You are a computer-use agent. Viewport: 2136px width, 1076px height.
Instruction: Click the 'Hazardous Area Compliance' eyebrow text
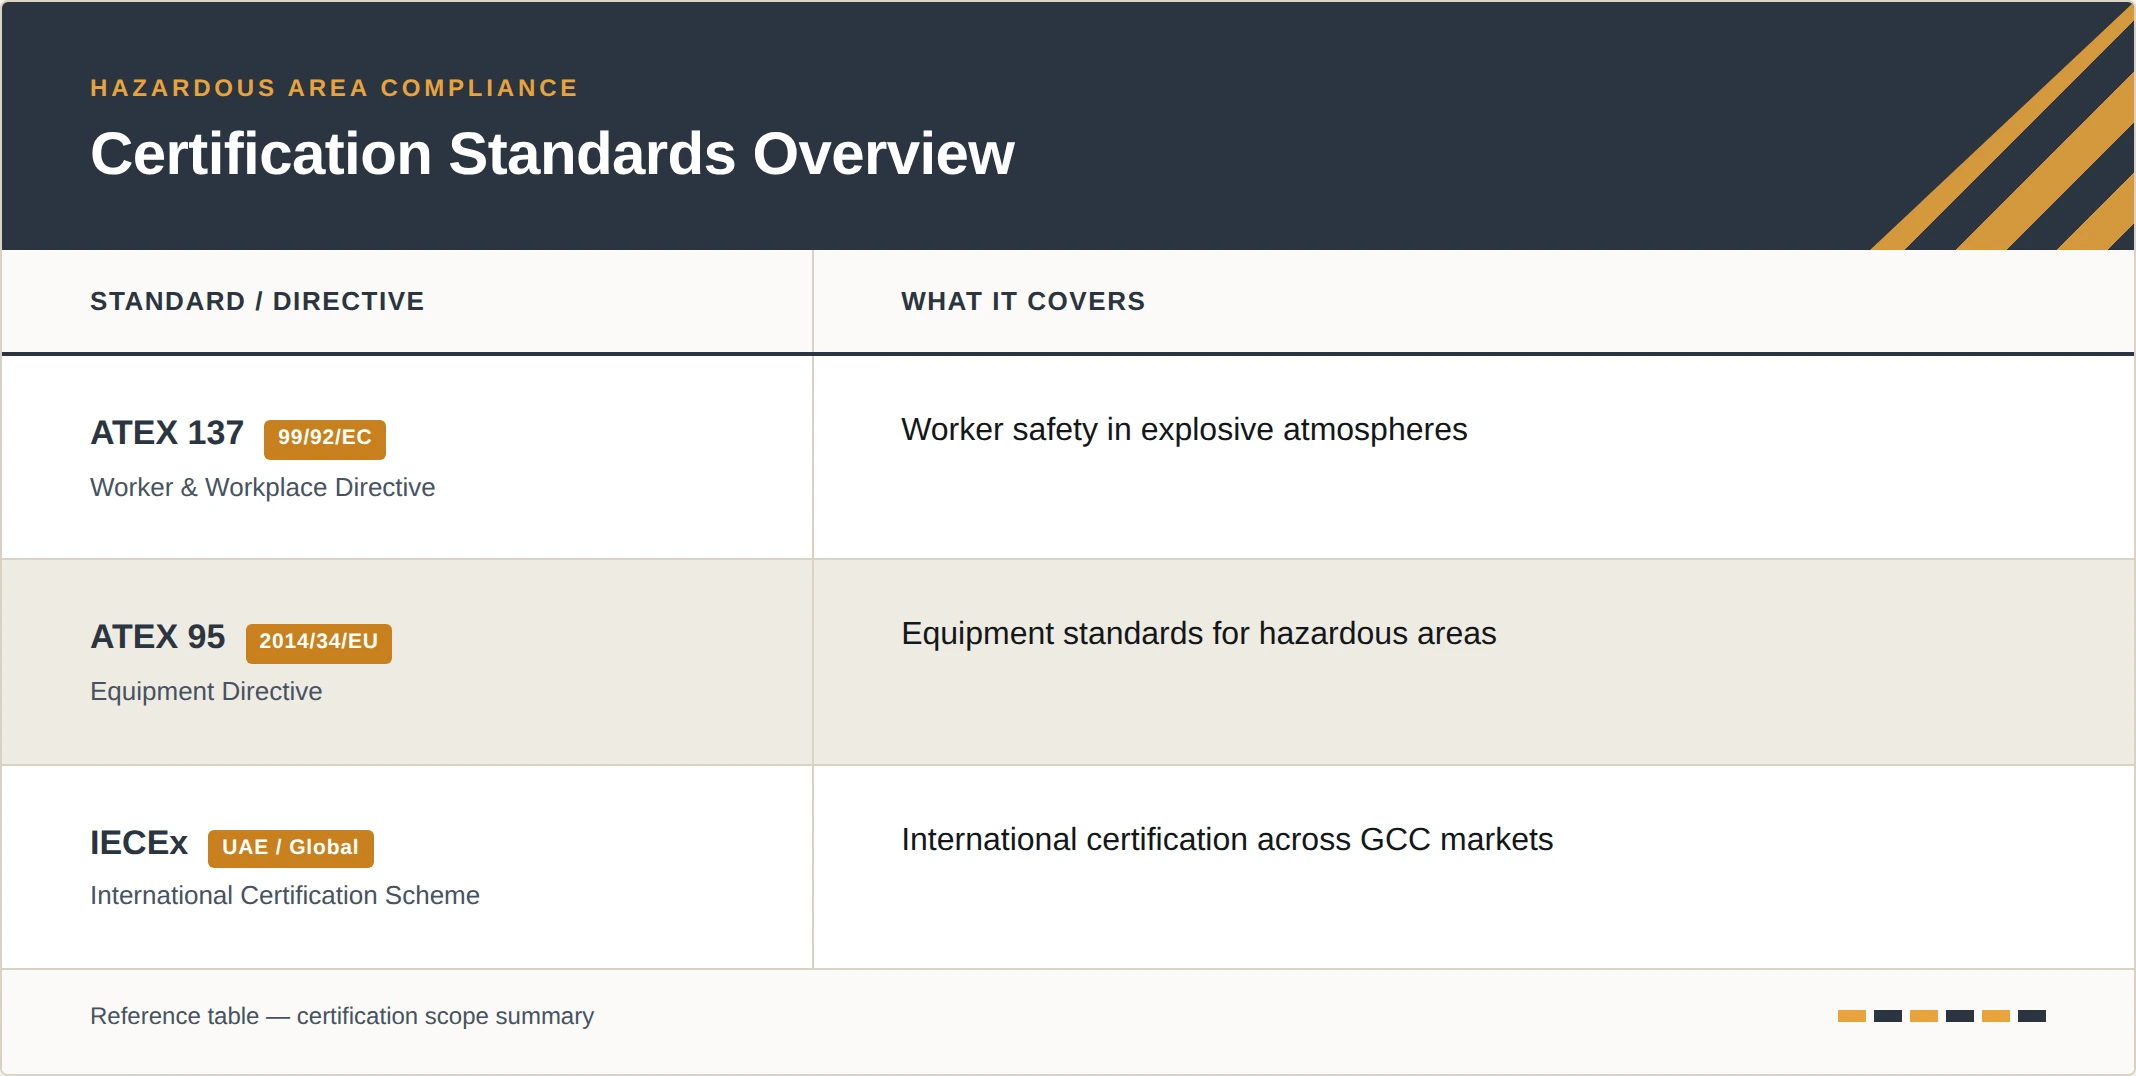coord(334,88)
